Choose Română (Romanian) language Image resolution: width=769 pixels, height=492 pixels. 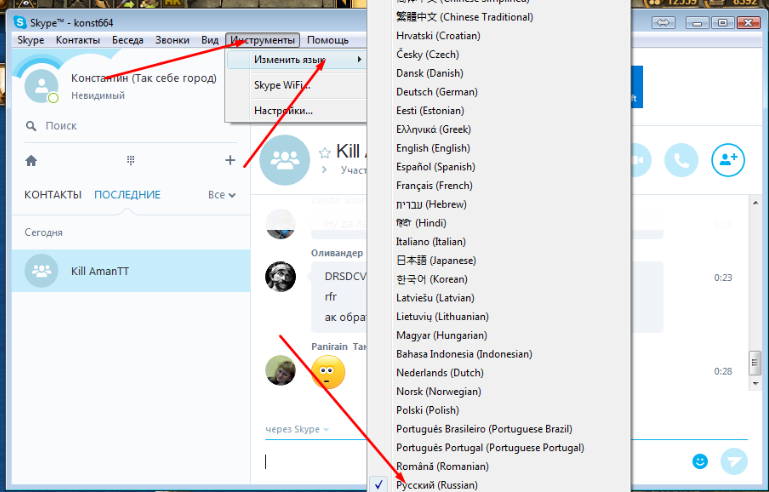tap(442, 466)
